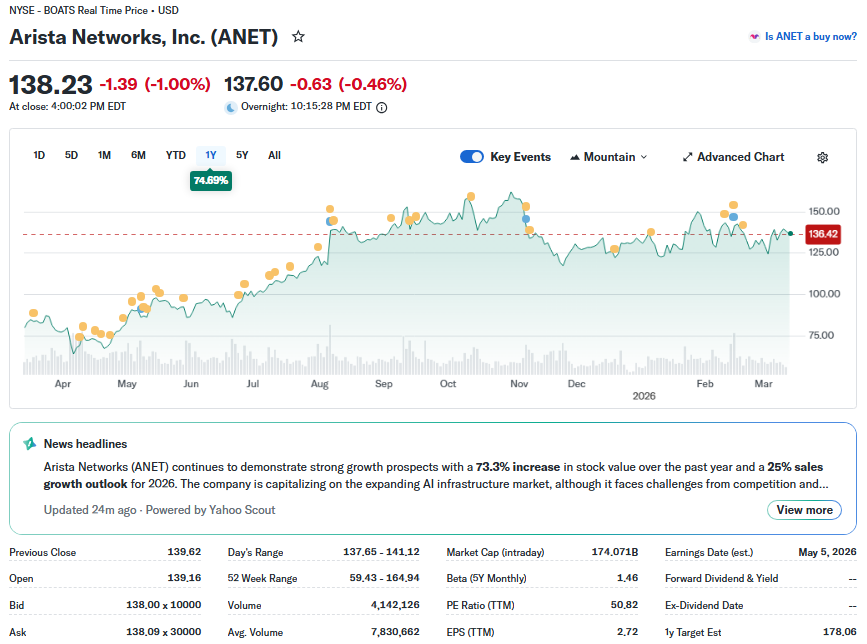
Task: Click the orange event marker at far left of chart
Action: [x=34, y=313]
